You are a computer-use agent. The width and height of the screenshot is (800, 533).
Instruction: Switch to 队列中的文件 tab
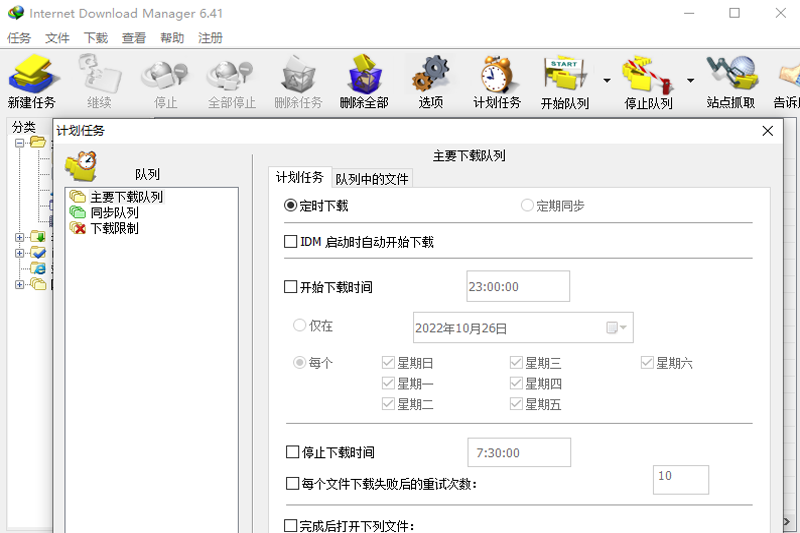(x=372, y=179)
